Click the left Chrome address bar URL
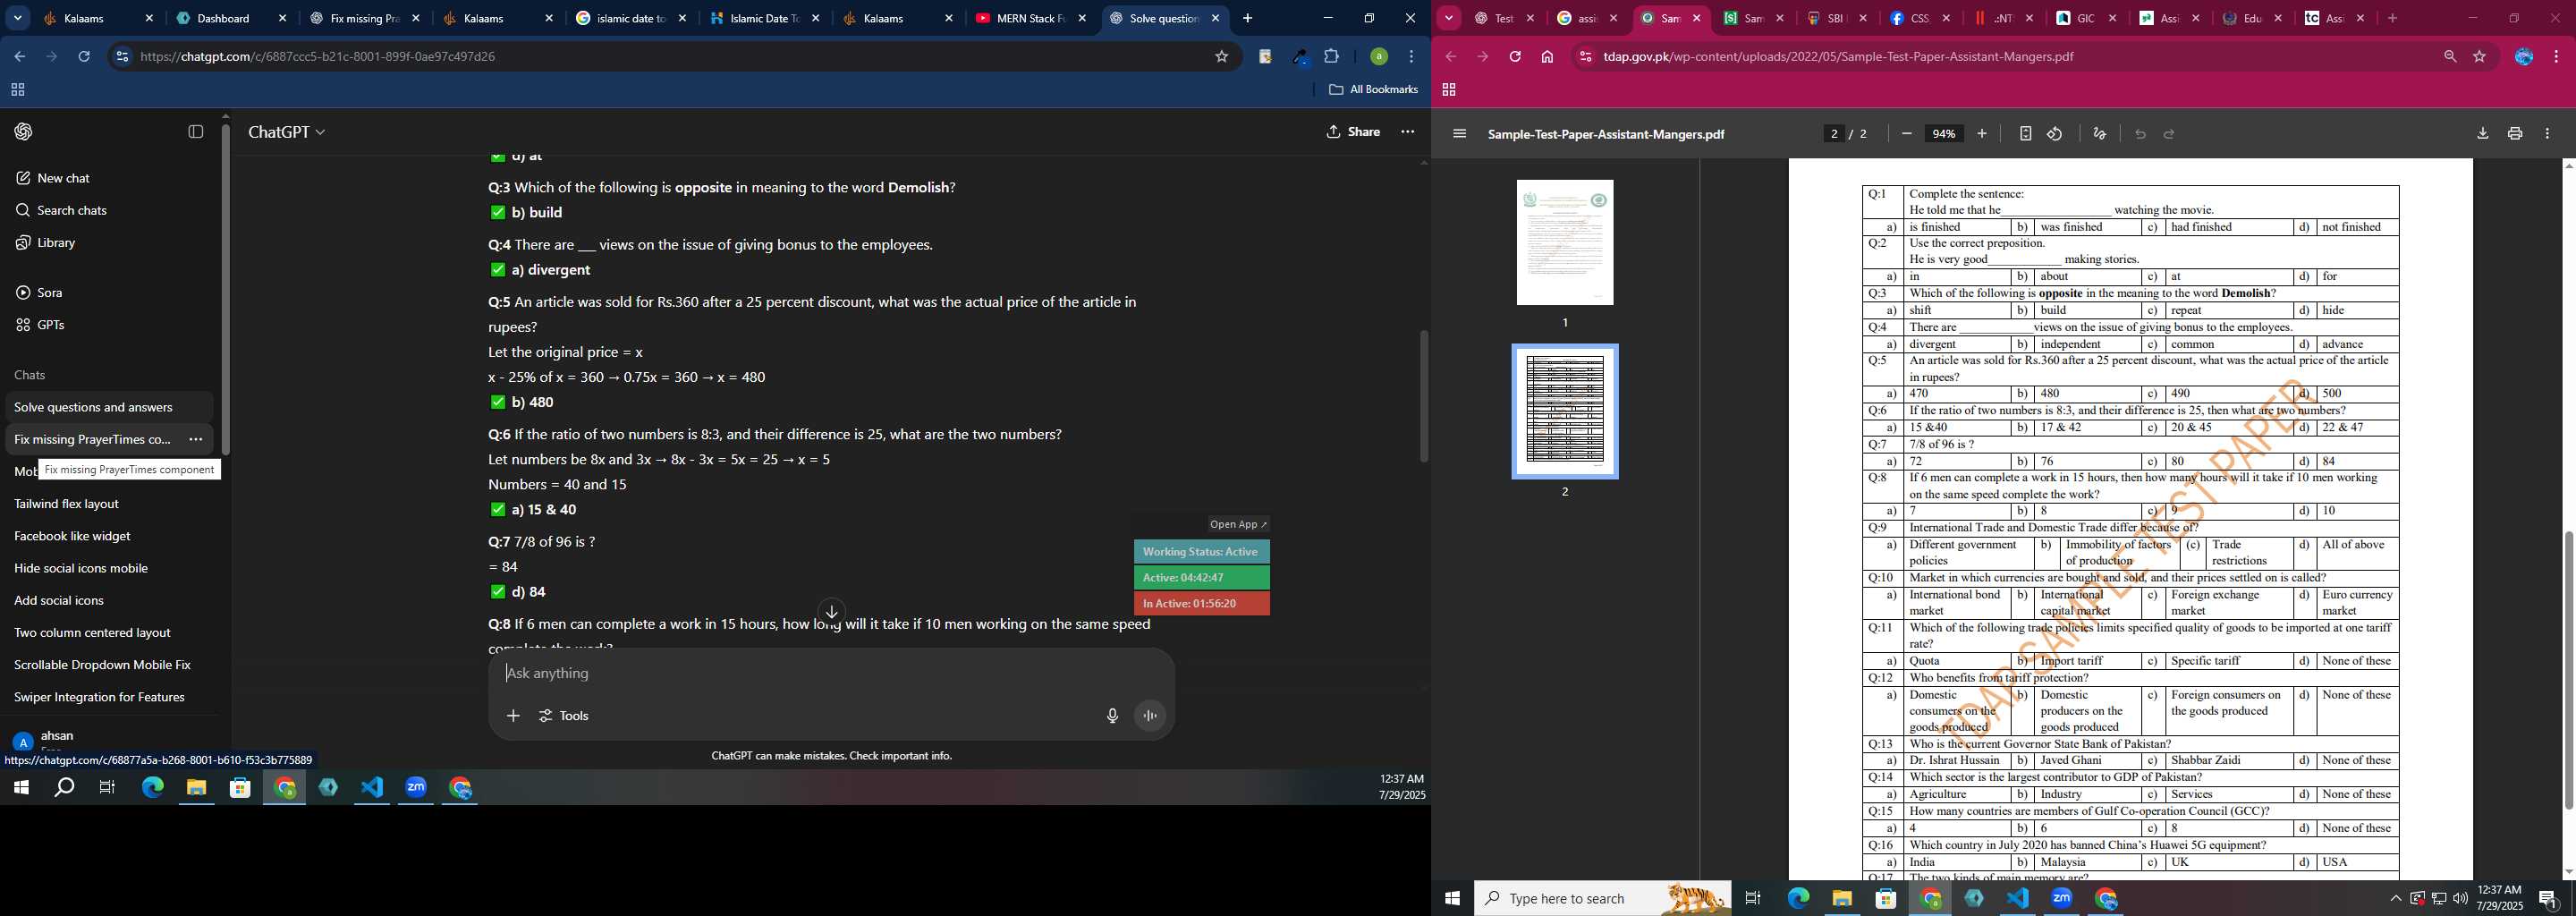Image resolution: width=2576 pixels, height=916 pixels. 318,57
